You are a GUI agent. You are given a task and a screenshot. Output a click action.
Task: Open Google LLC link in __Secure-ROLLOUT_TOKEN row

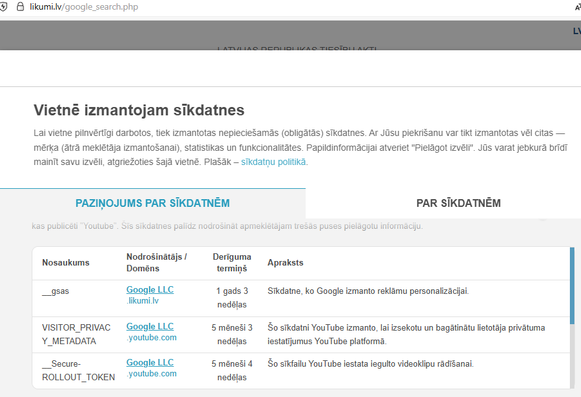coord(150,363)
